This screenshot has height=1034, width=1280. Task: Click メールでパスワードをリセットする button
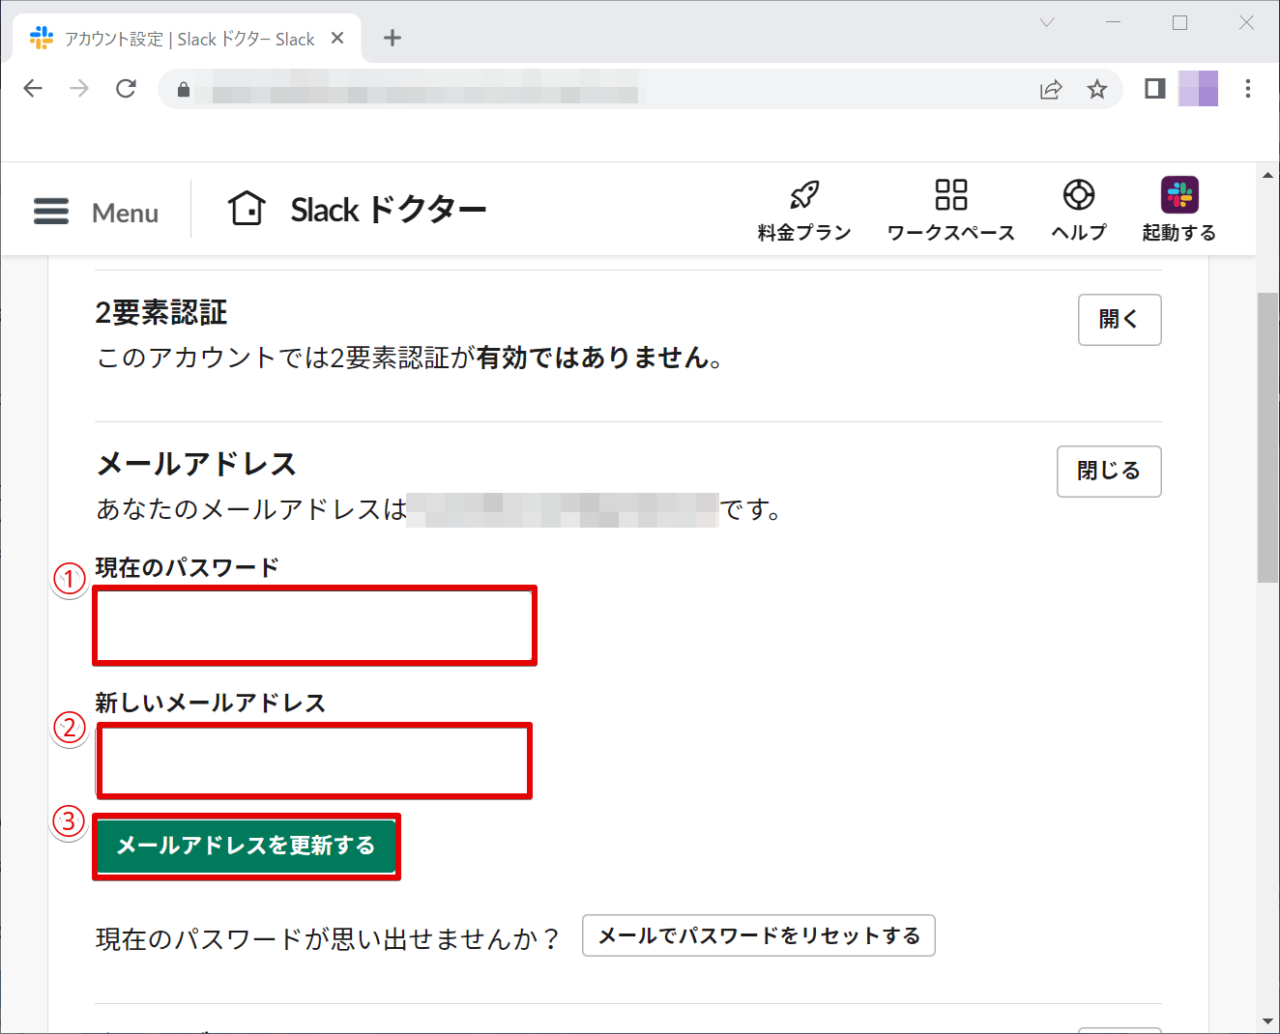tap(759, 936)
